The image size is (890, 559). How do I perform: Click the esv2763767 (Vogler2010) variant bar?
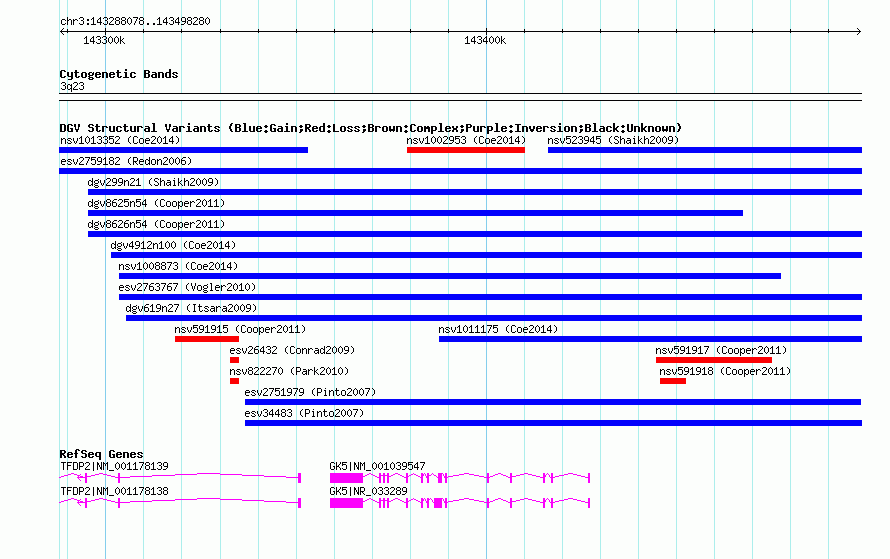tap(490, 297)
